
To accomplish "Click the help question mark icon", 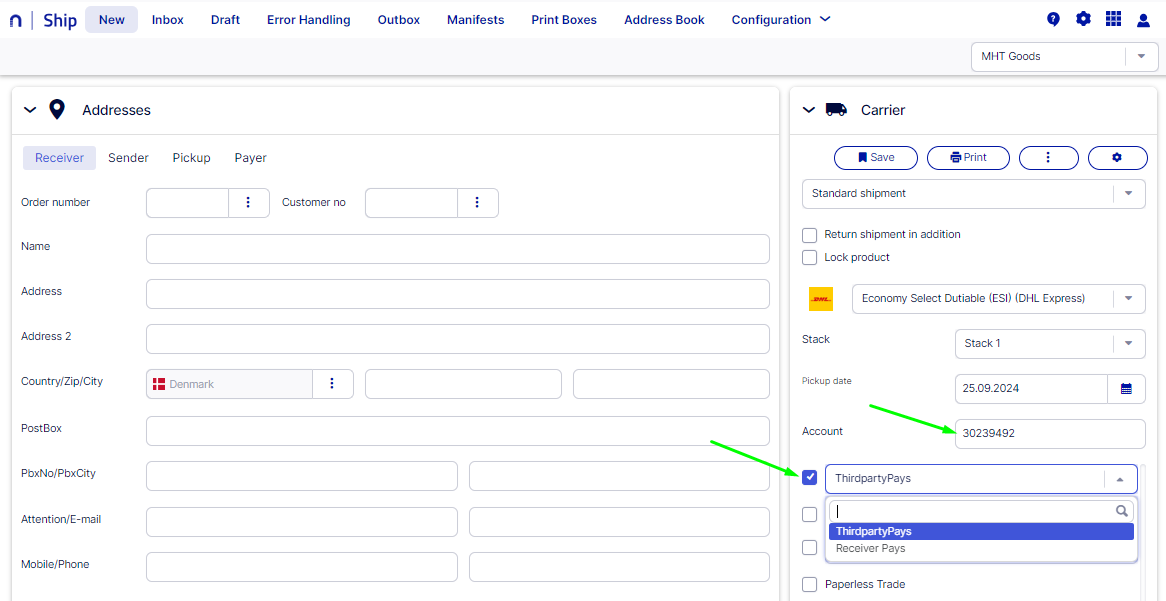I will [x=1053, y=19].
